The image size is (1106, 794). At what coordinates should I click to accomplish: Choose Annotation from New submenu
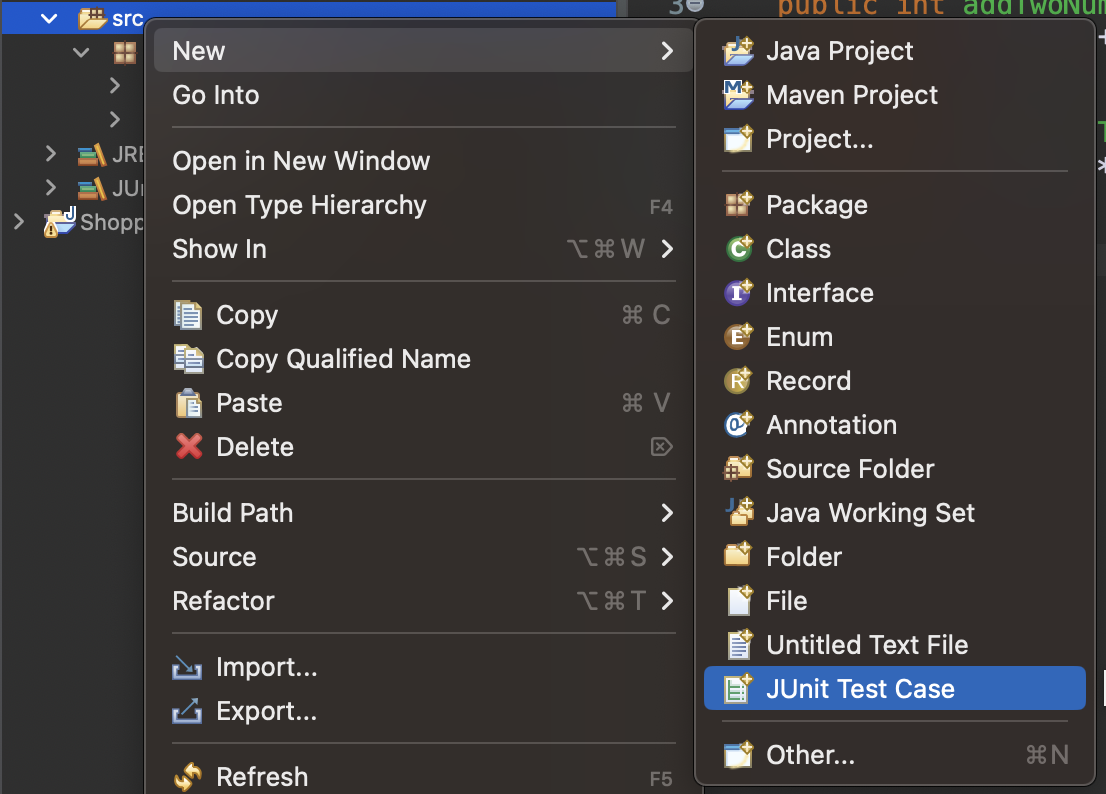tap(894, 425)
